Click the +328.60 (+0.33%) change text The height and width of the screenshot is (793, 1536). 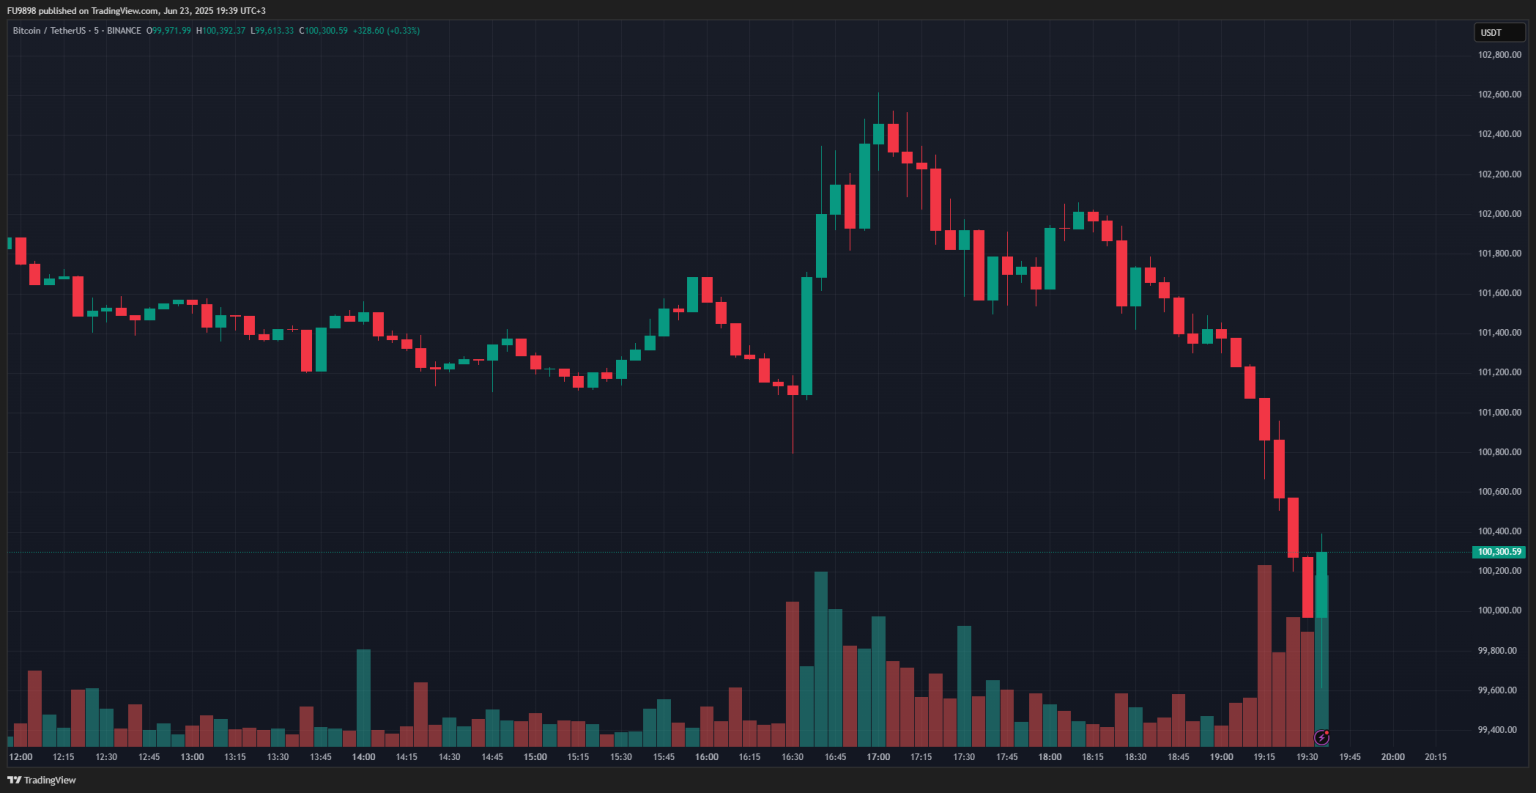[x=387, y=31]
